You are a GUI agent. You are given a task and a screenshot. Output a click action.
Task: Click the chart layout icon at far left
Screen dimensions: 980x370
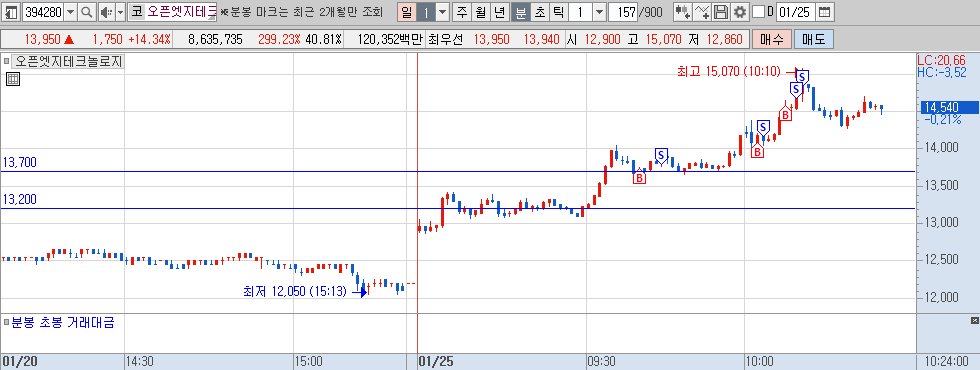[11, 12]
